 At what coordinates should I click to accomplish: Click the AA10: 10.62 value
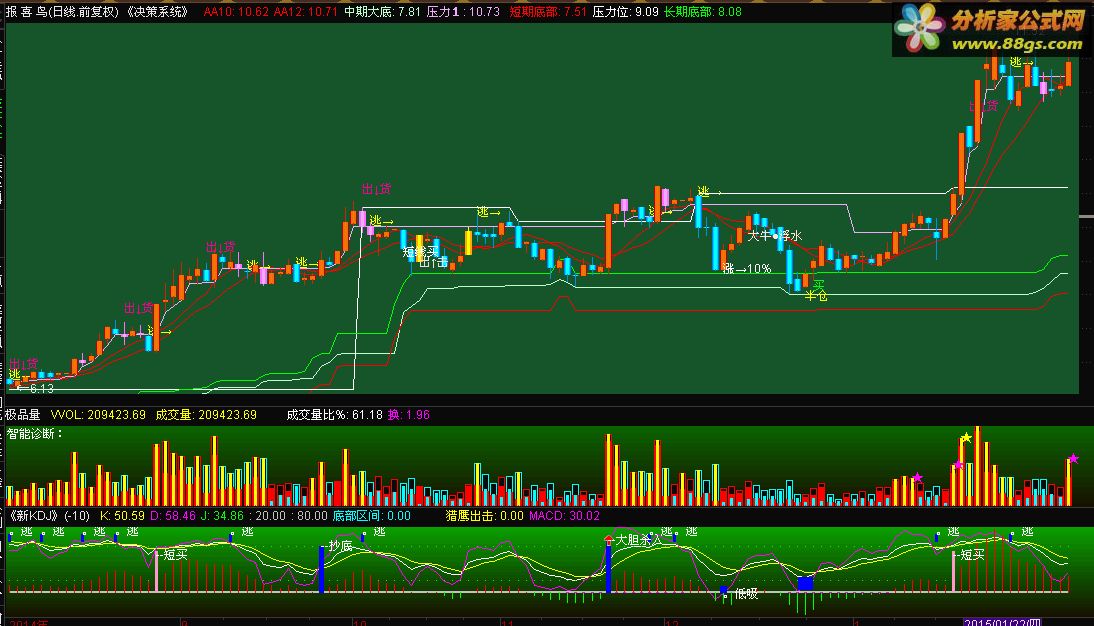pos(236,12)
